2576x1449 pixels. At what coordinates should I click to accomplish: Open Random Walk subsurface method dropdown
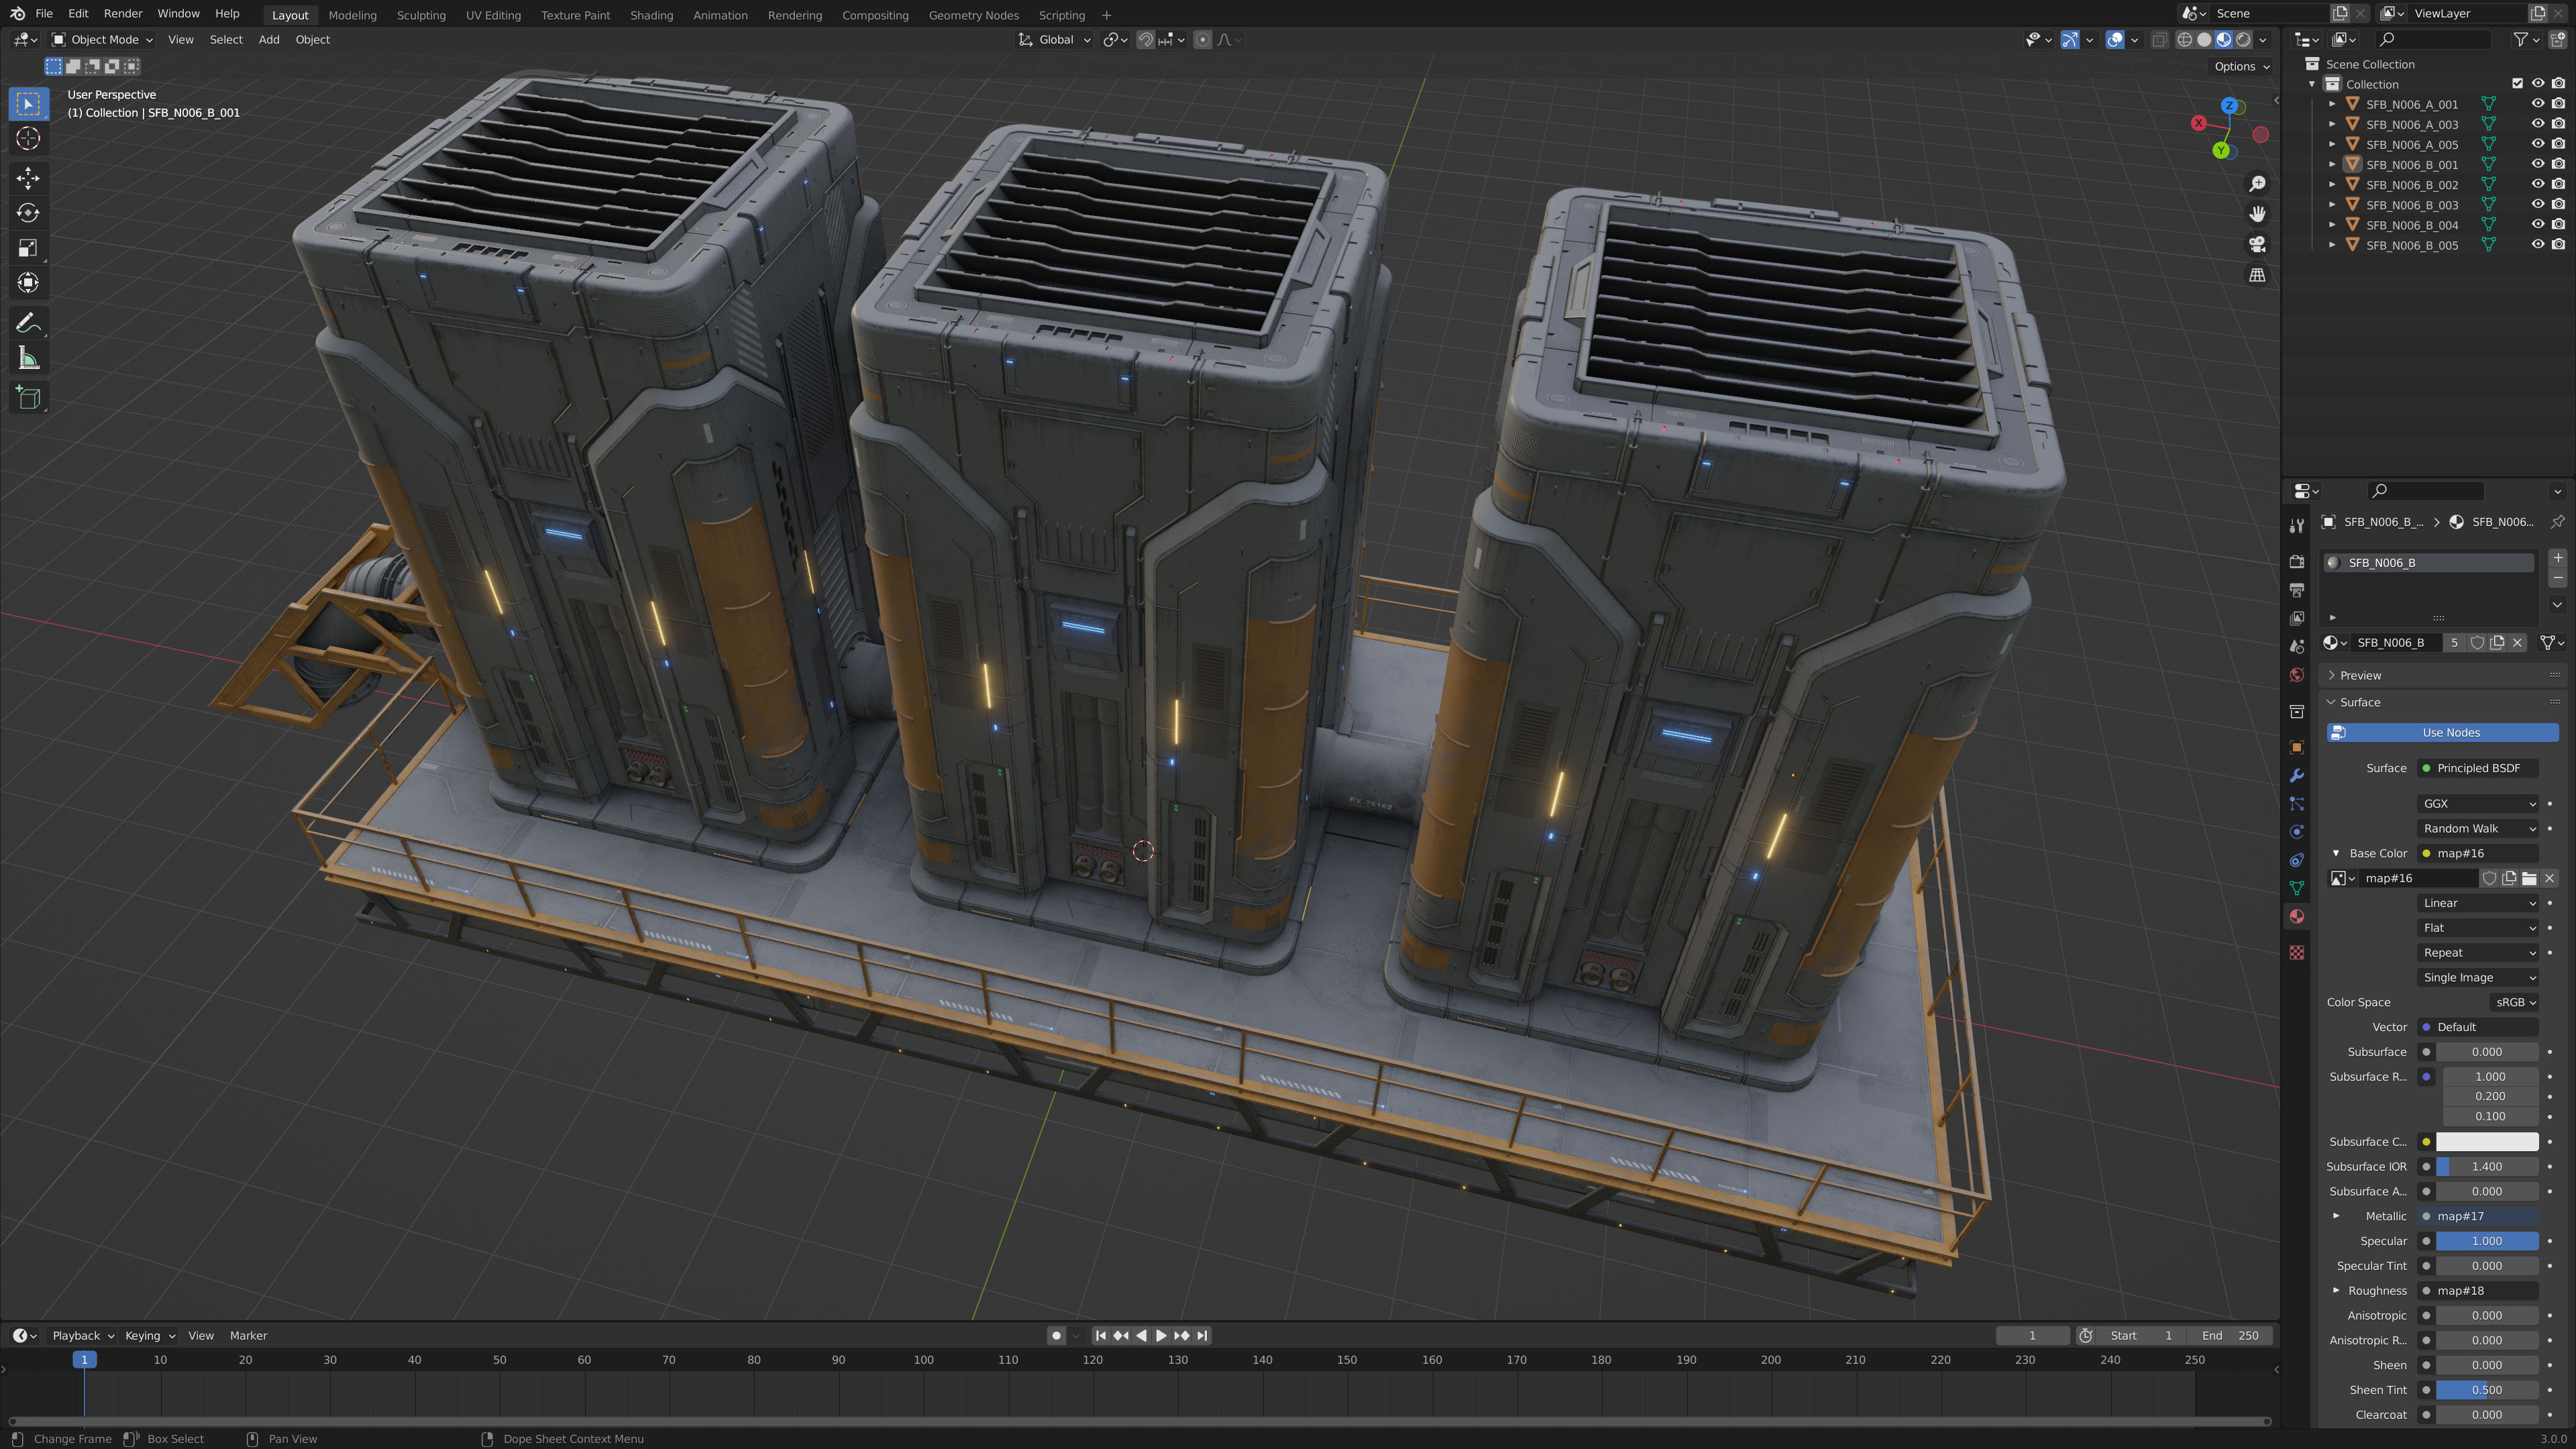click(x=2478, y=828)
